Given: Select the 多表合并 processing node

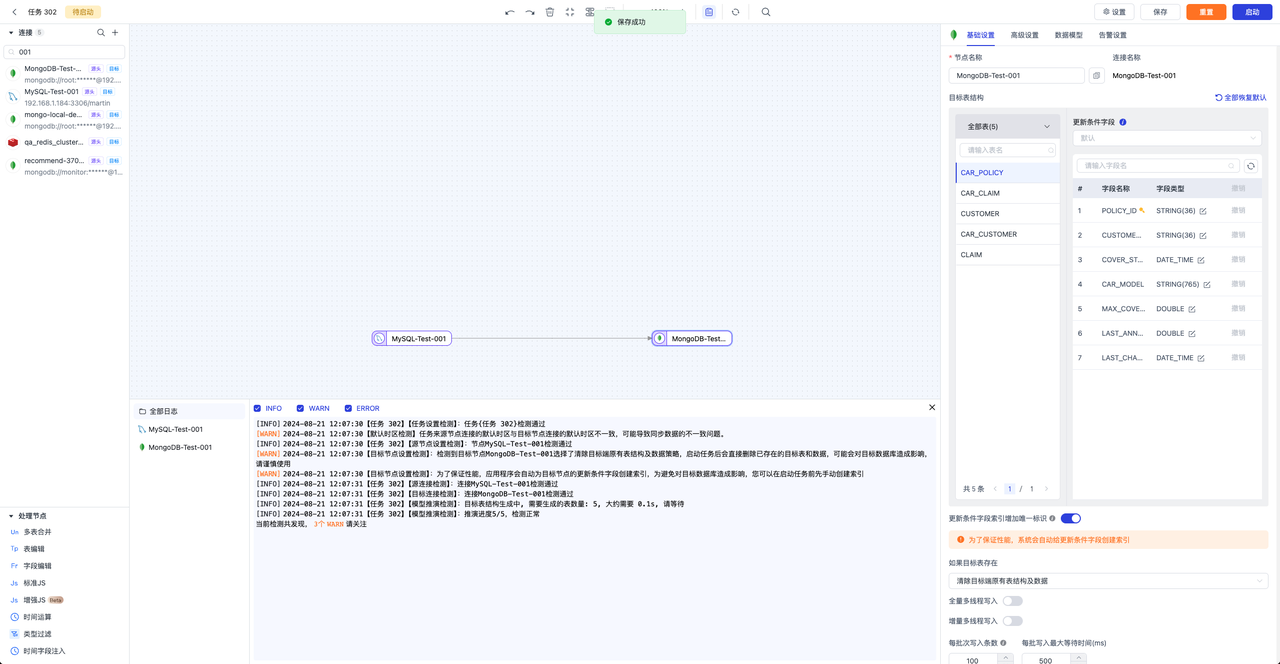Looking at the screenshot, I should [x=37, y=532].
